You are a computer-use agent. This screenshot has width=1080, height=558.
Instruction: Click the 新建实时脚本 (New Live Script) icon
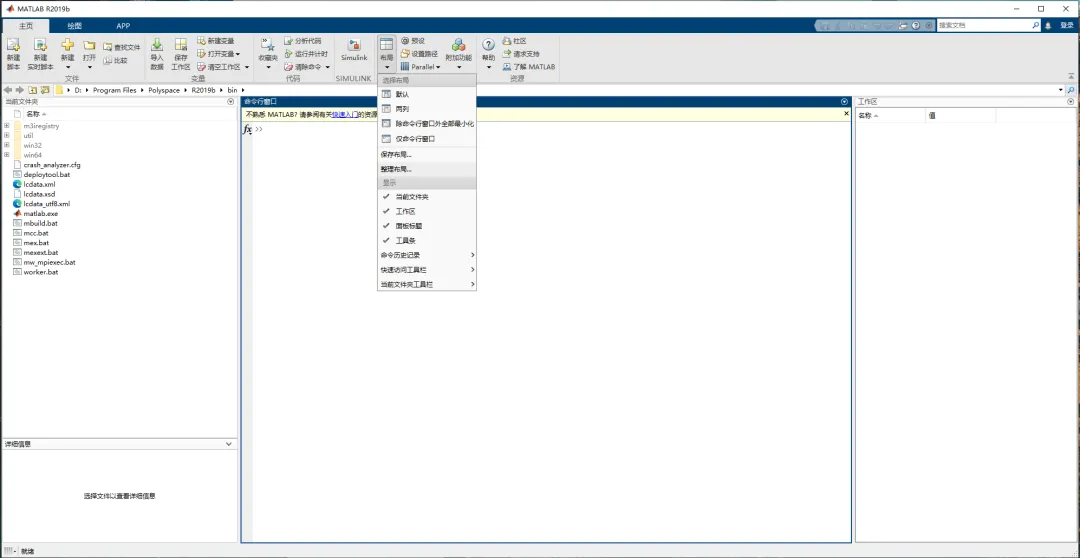click(40, 45)
